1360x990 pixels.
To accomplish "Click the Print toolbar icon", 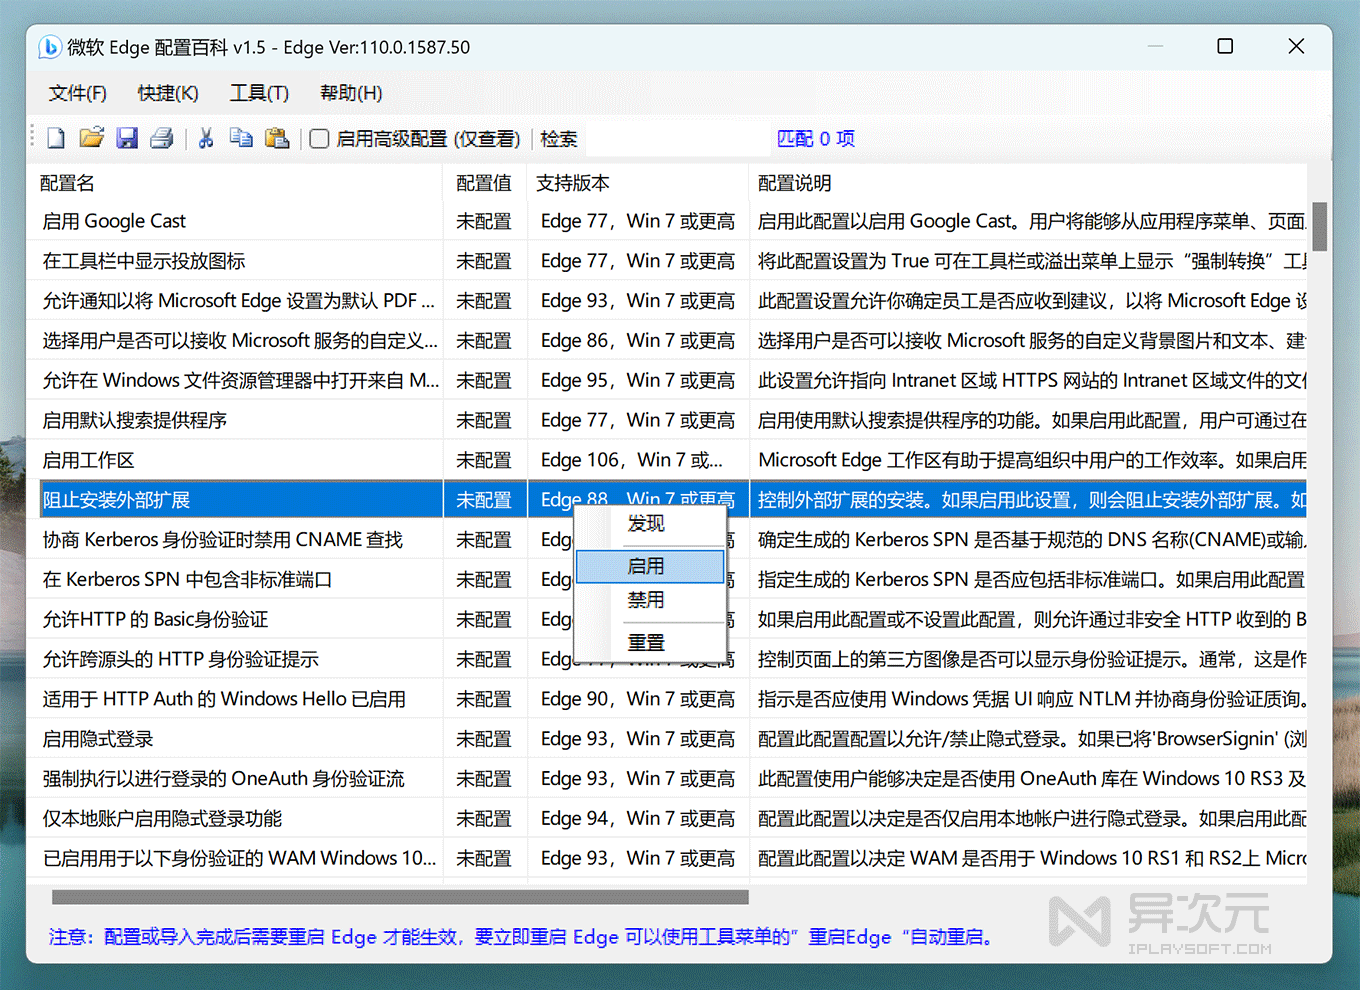I will [162, 138].
